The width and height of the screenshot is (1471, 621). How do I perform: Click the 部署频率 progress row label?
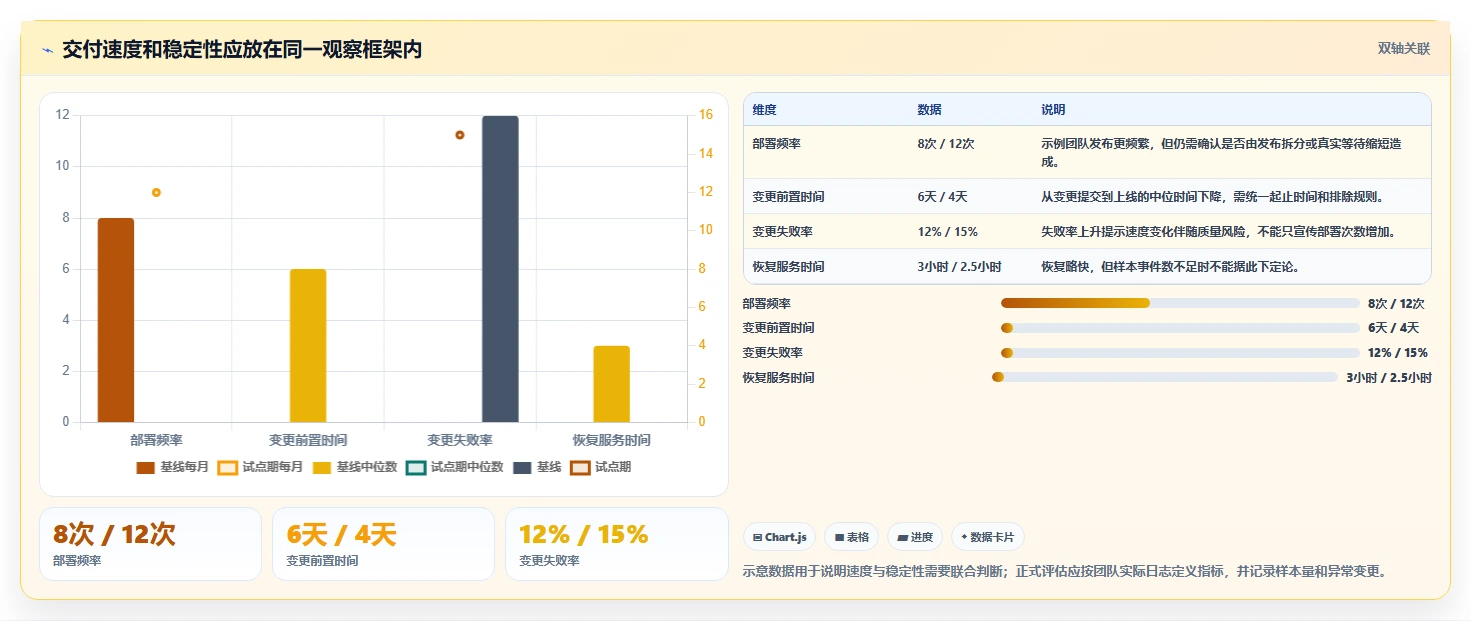click(x=766, y=303)
